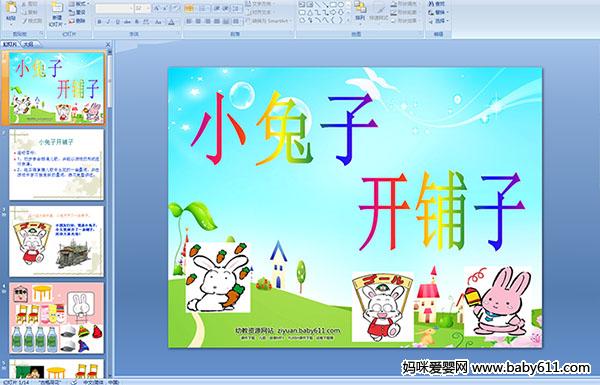Toggle Bold formatting
This screenshot has width=600, height=385.
[x=99, y=22]
